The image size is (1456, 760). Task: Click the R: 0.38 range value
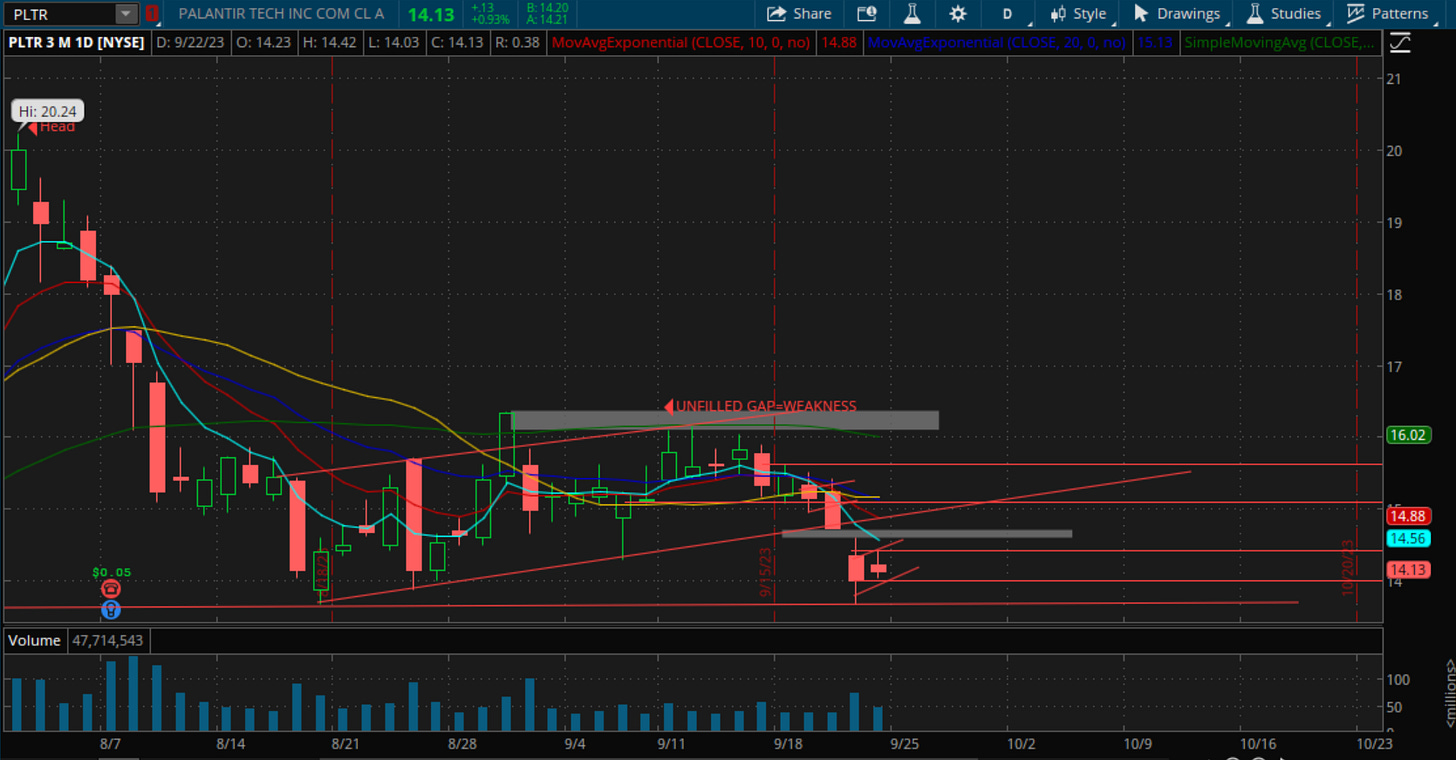[516, 43]
